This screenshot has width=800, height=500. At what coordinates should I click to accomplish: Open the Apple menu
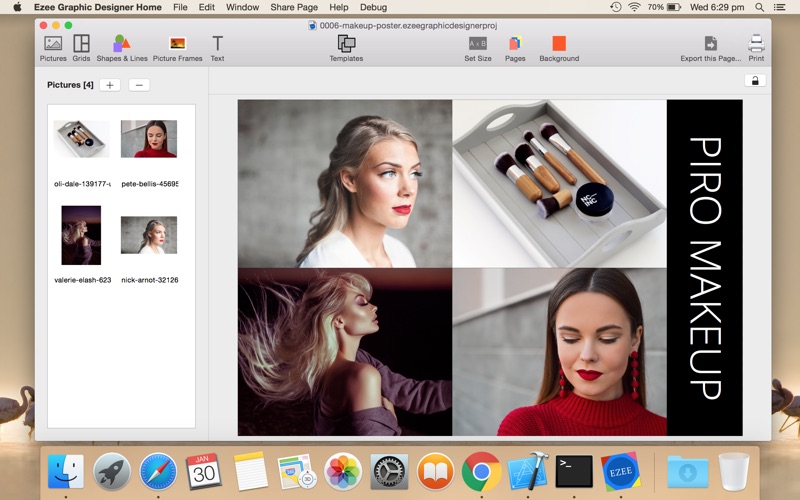(17, 7)
